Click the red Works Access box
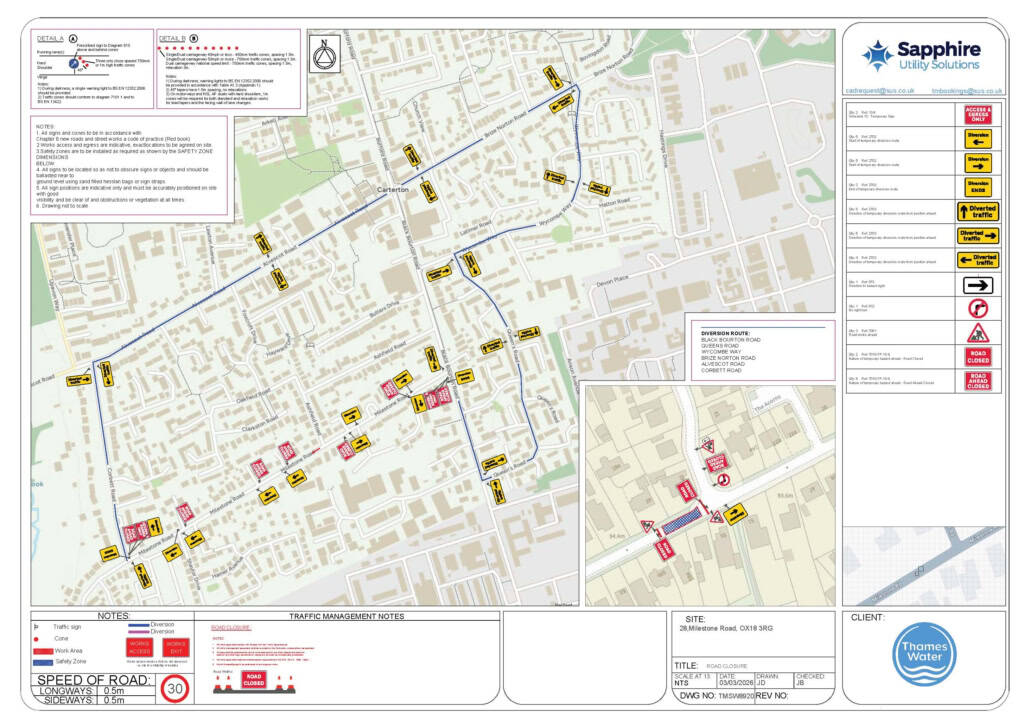Image resolution: width=1030 pixels, height=728 pixels. pyautogui.click(x=139, y=647)
